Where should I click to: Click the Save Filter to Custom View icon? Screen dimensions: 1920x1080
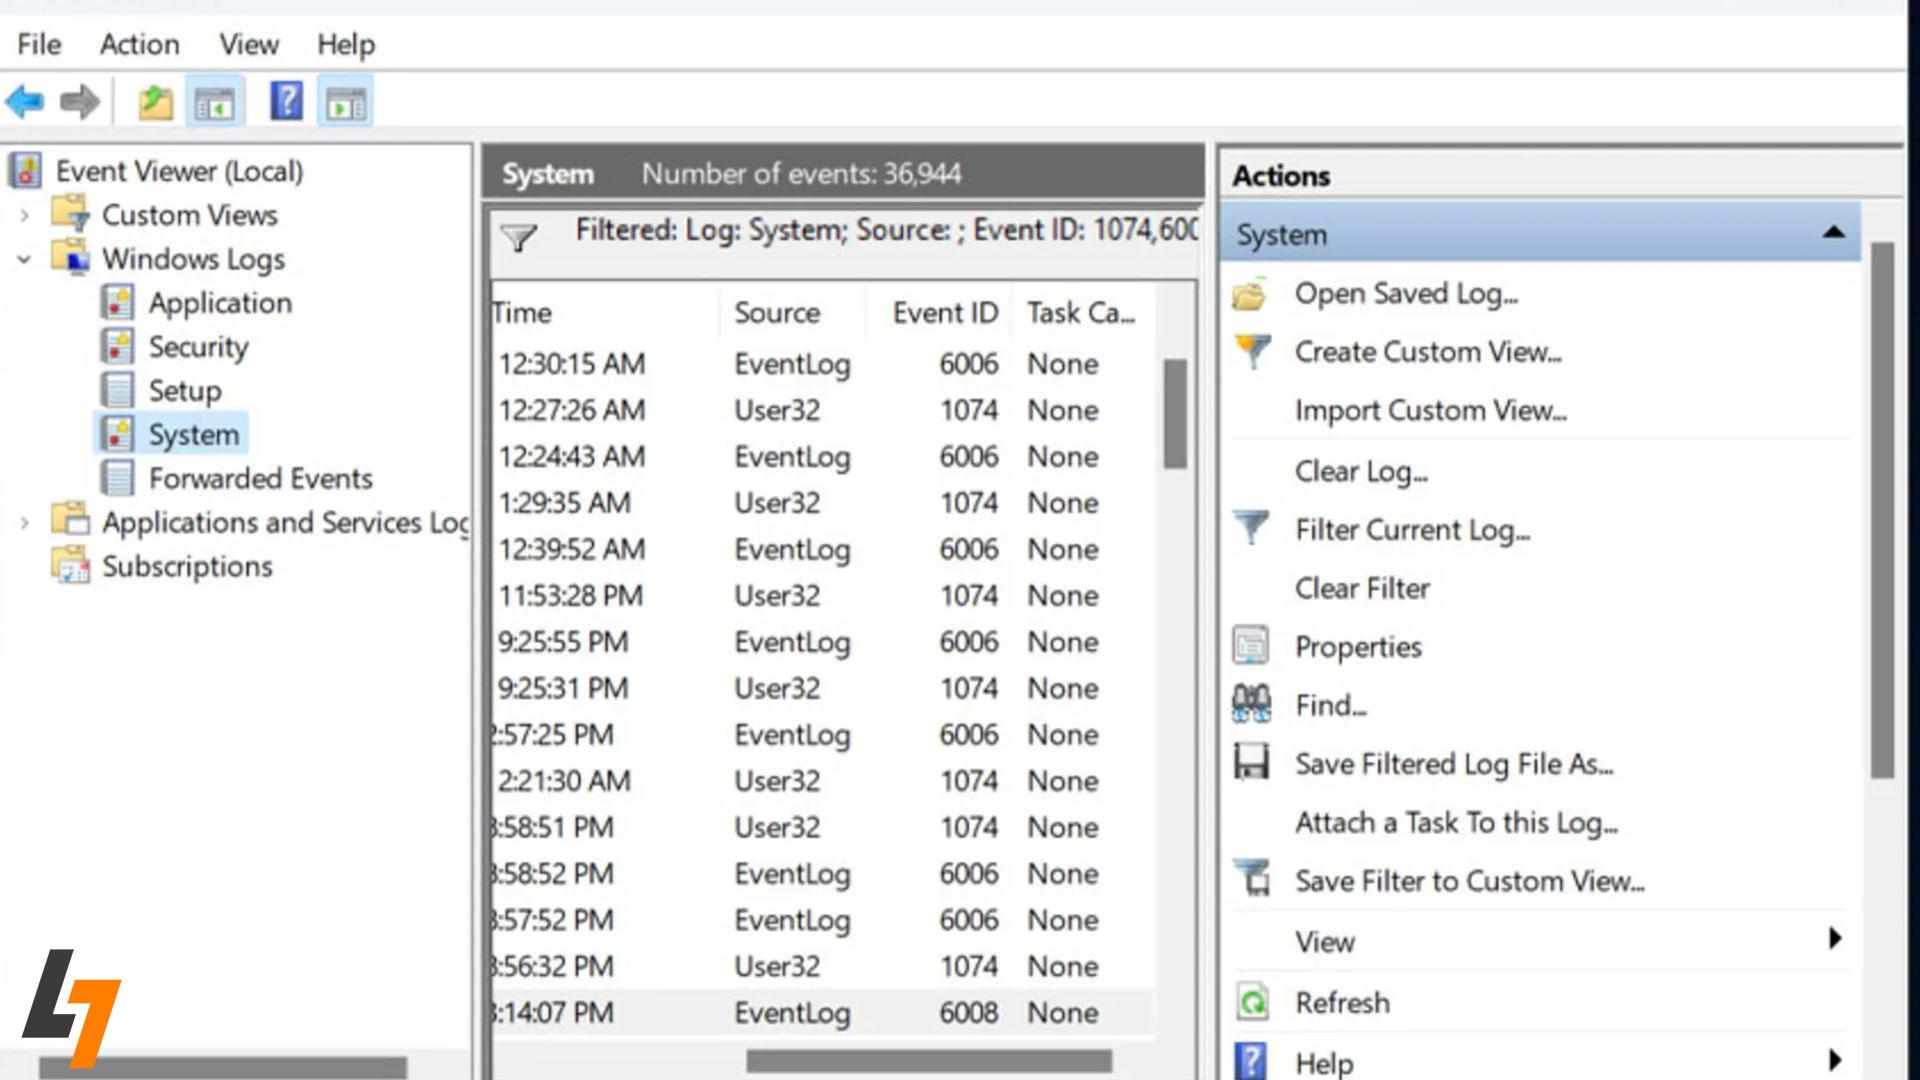(1251, 878)
